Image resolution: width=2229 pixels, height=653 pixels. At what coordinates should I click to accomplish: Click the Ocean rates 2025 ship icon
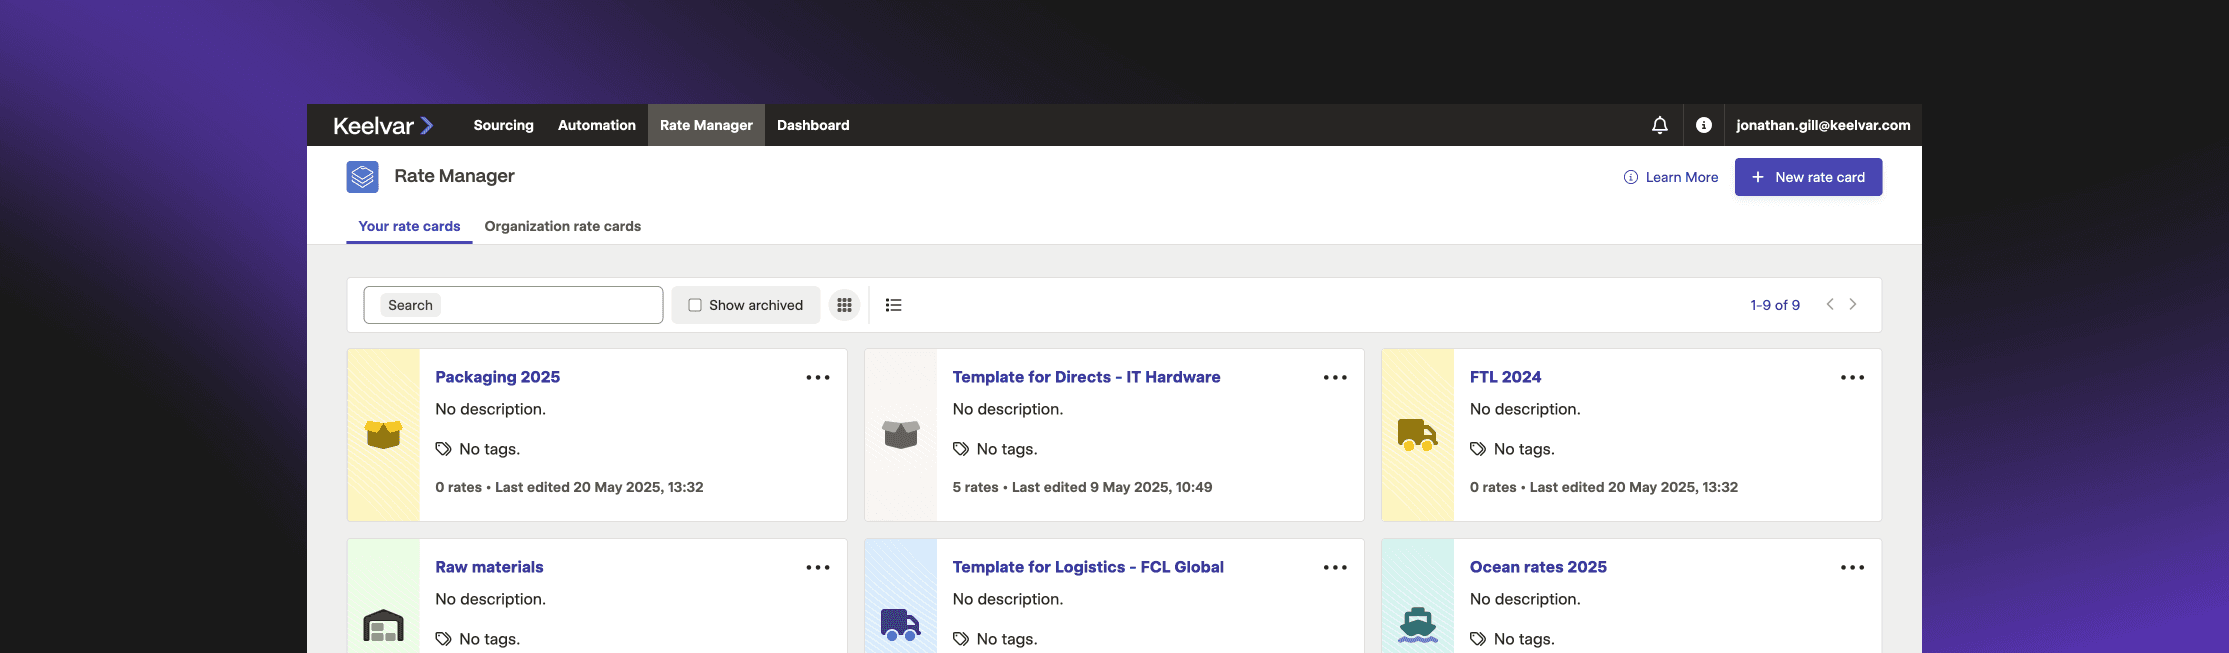1417,625
